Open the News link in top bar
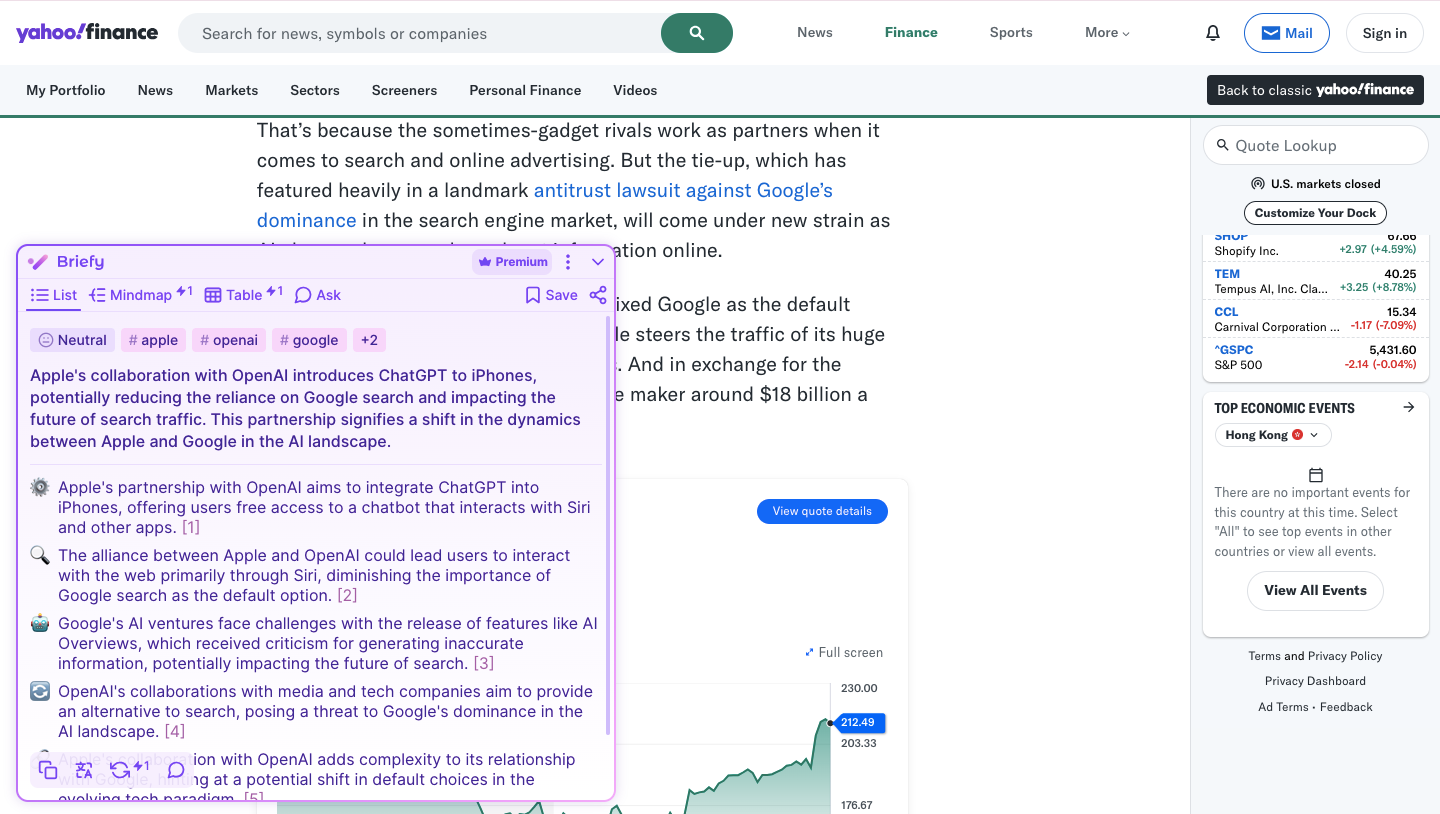The height and width of the screenshot is (814, 1440). 815,32
